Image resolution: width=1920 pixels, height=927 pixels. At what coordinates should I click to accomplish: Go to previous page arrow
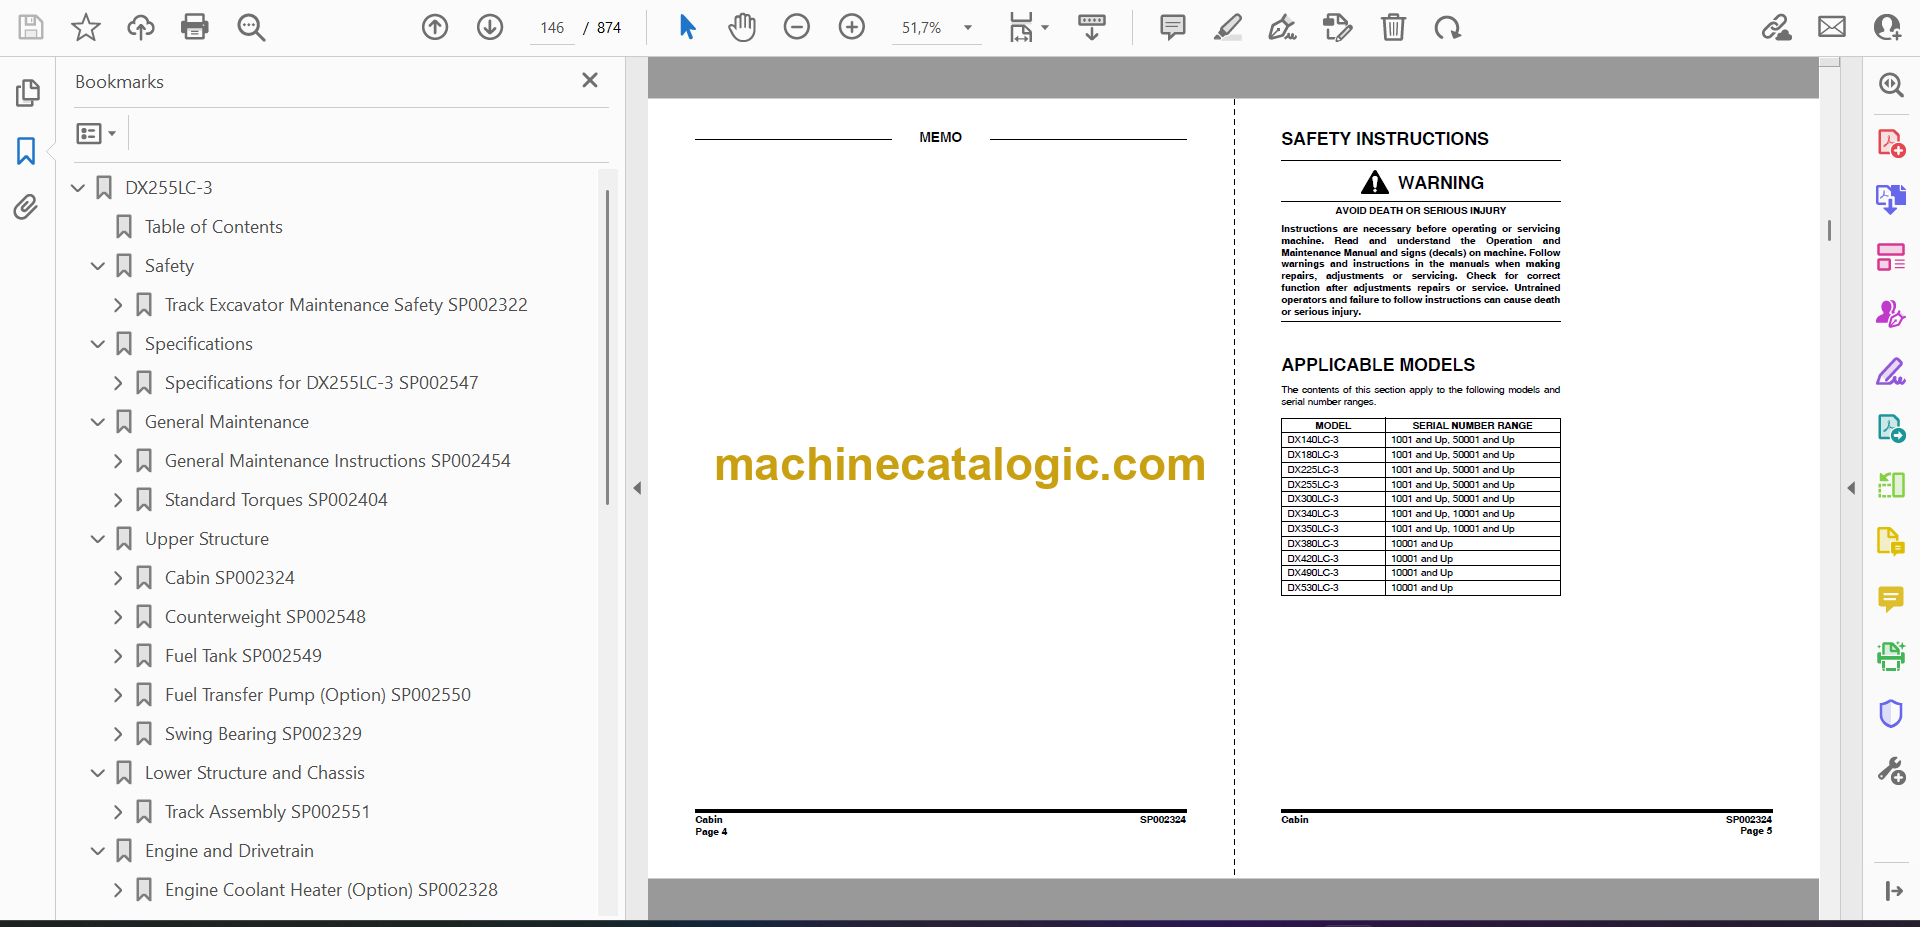tap(435, 27)
